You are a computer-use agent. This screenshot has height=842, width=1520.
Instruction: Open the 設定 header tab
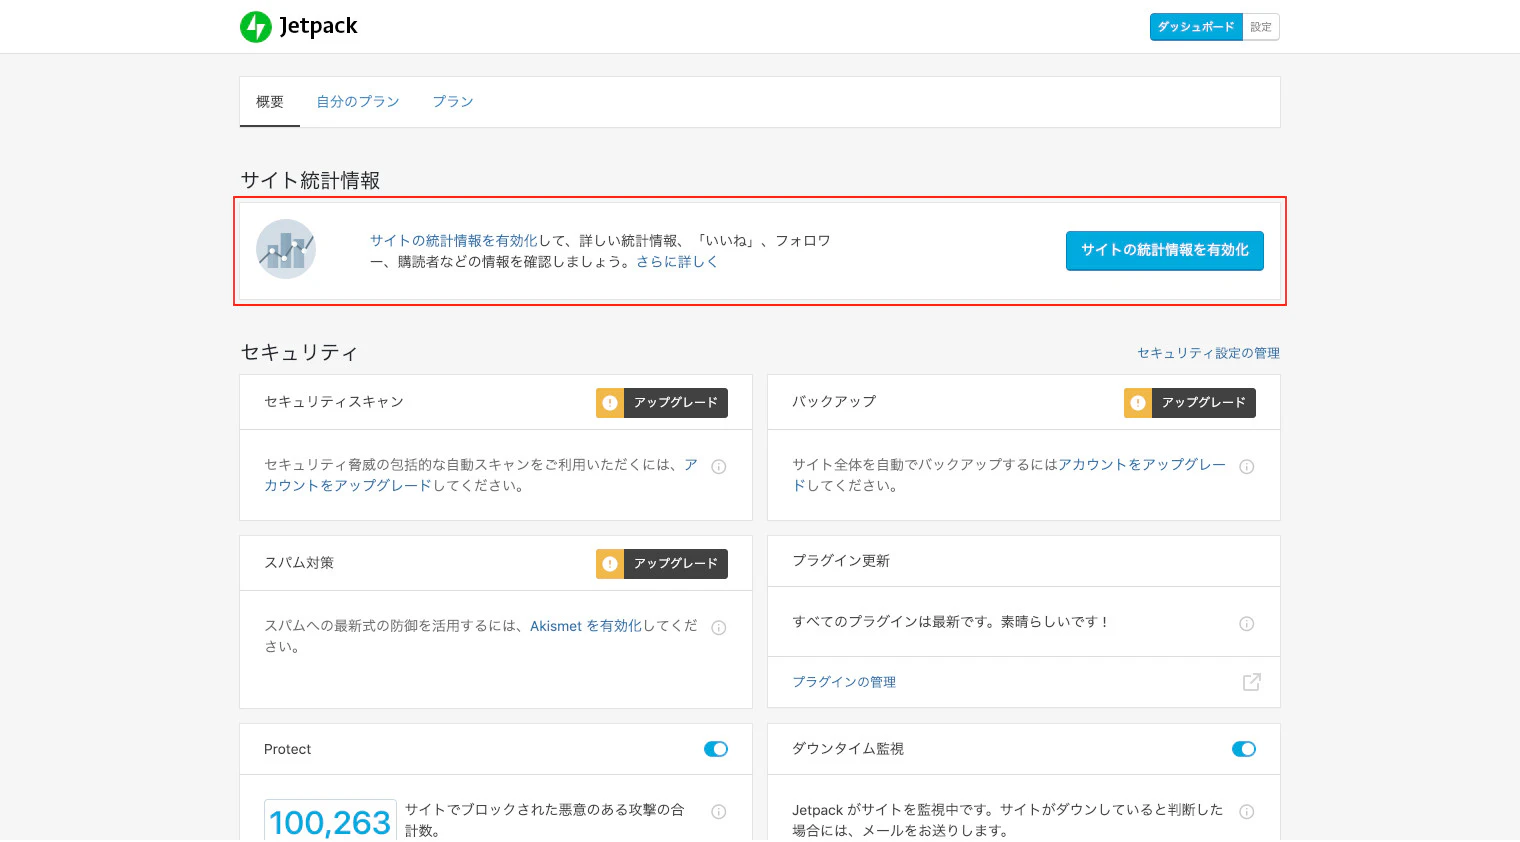(1261, 27)
